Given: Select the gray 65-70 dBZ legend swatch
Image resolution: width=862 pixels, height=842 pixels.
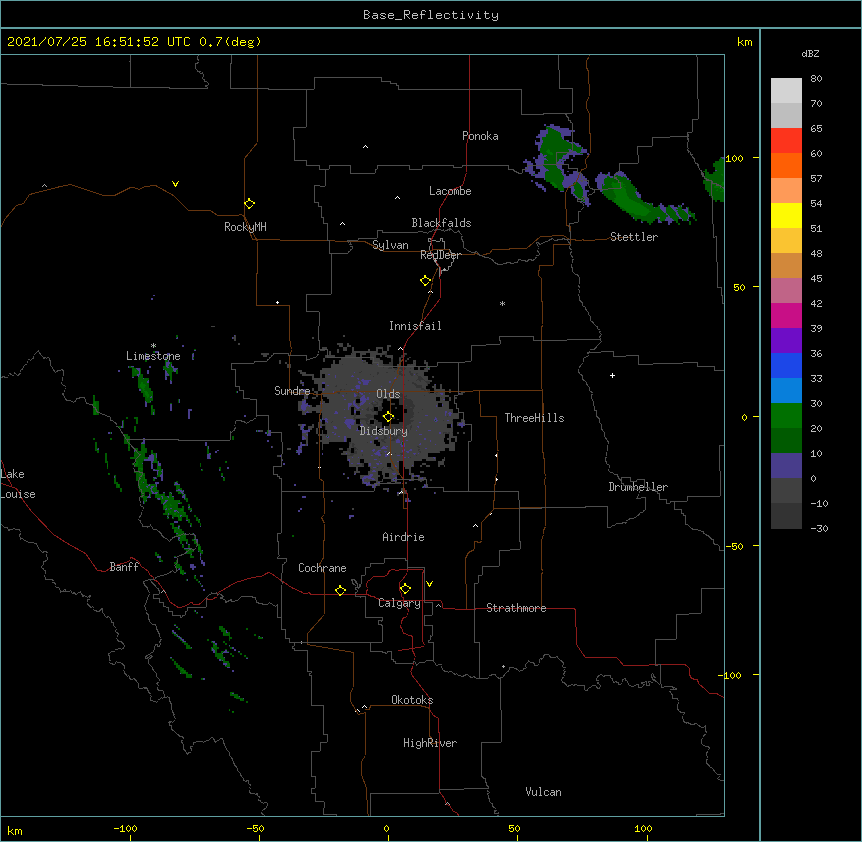Looking at the screenshot, I should (x=786, y=115).
